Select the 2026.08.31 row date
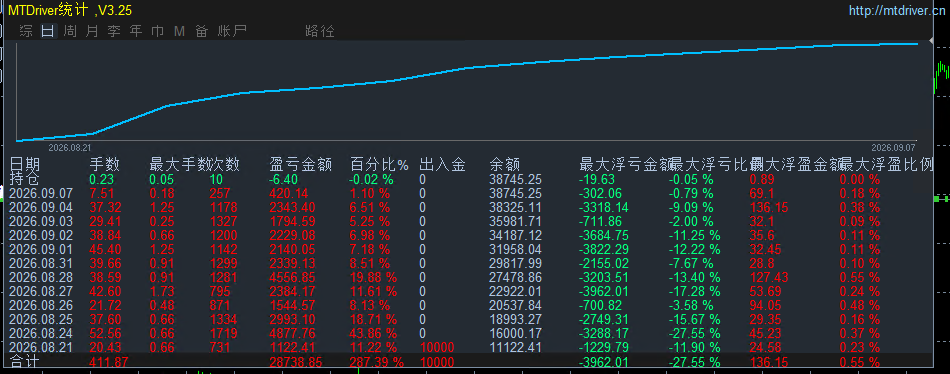 coord(42,263)
